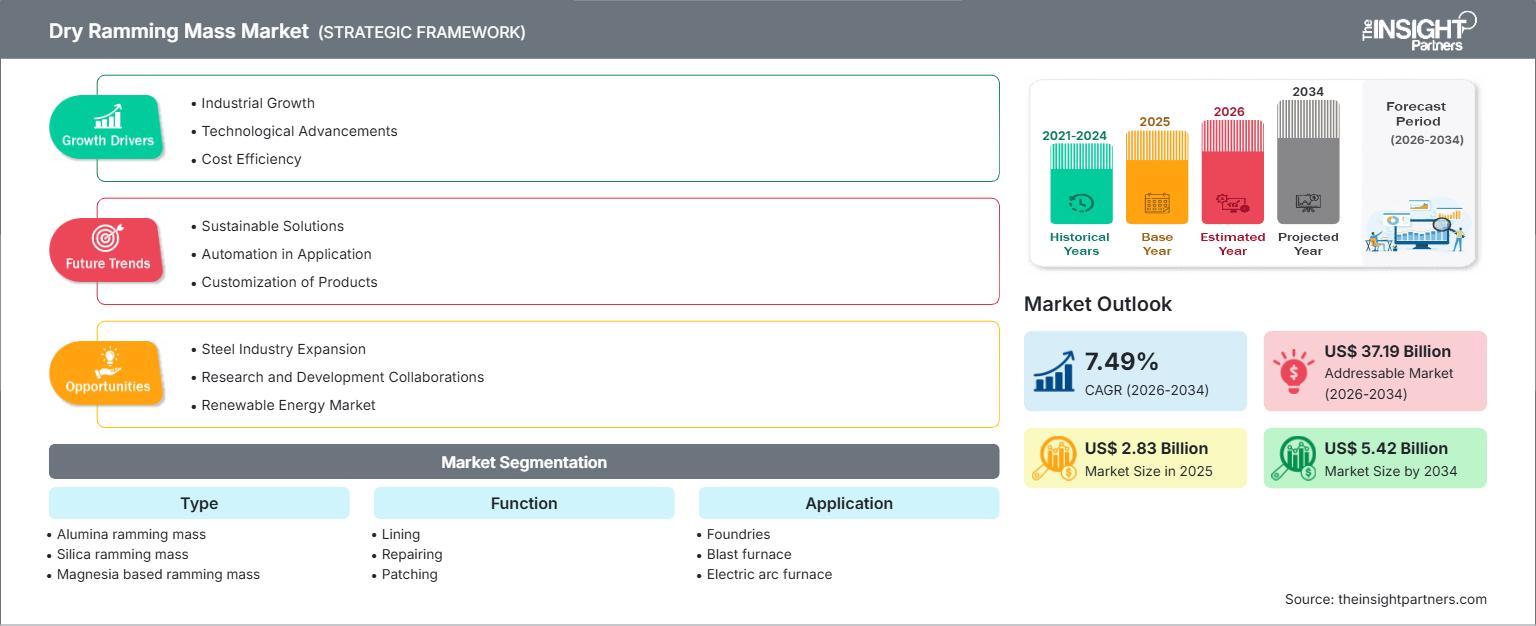Click the Foundries application item
This screenshot has height=626, width=1536.
pos(738,534)
